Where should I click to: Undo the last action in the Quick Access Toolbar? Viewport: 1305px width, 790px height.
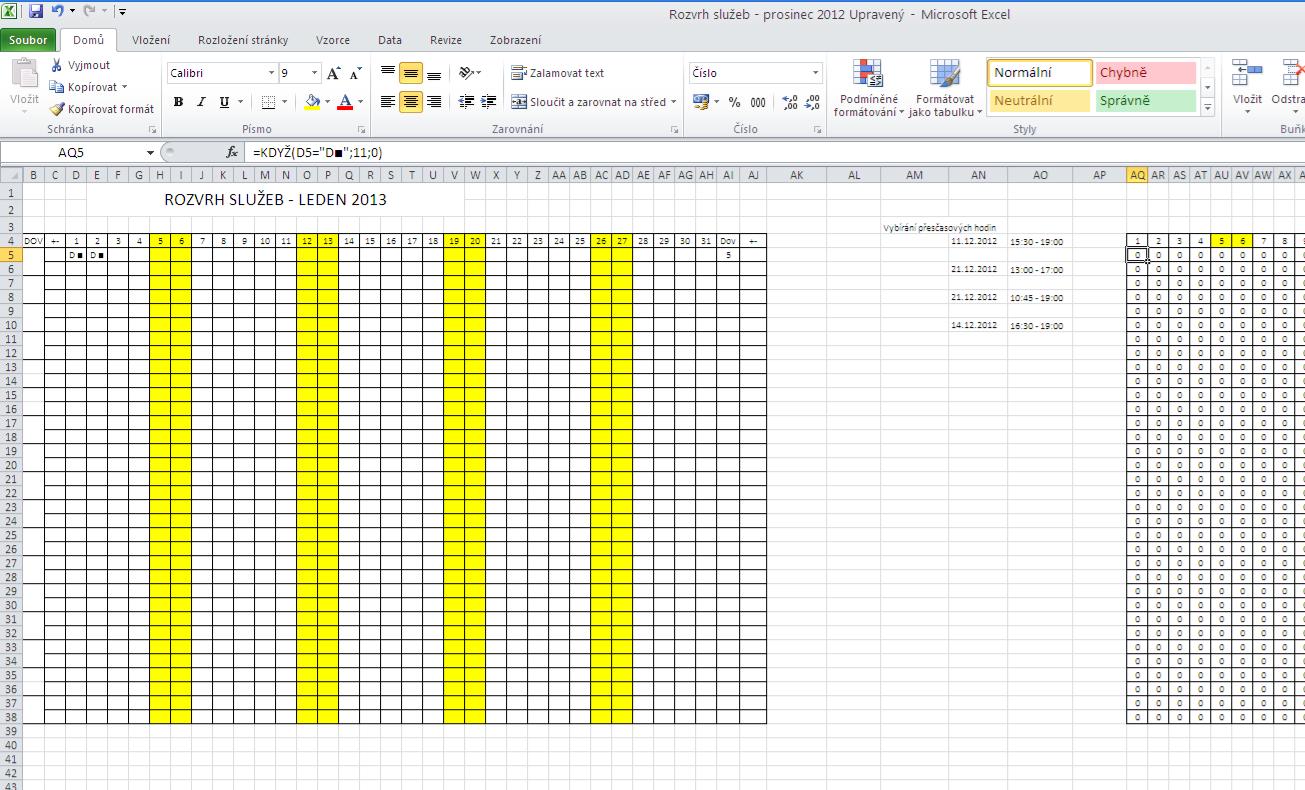(x=57, y=12)
